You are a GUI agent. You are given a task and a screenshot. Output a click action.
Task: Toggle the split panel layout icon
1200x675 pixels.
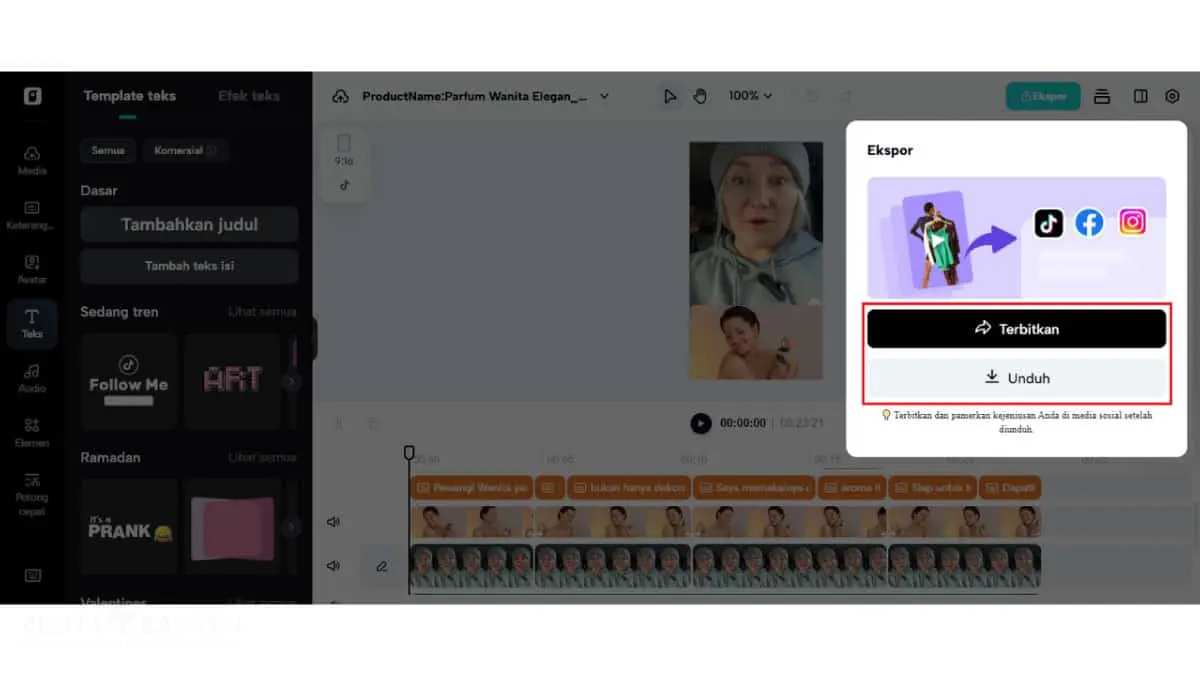click(1140, 96)
